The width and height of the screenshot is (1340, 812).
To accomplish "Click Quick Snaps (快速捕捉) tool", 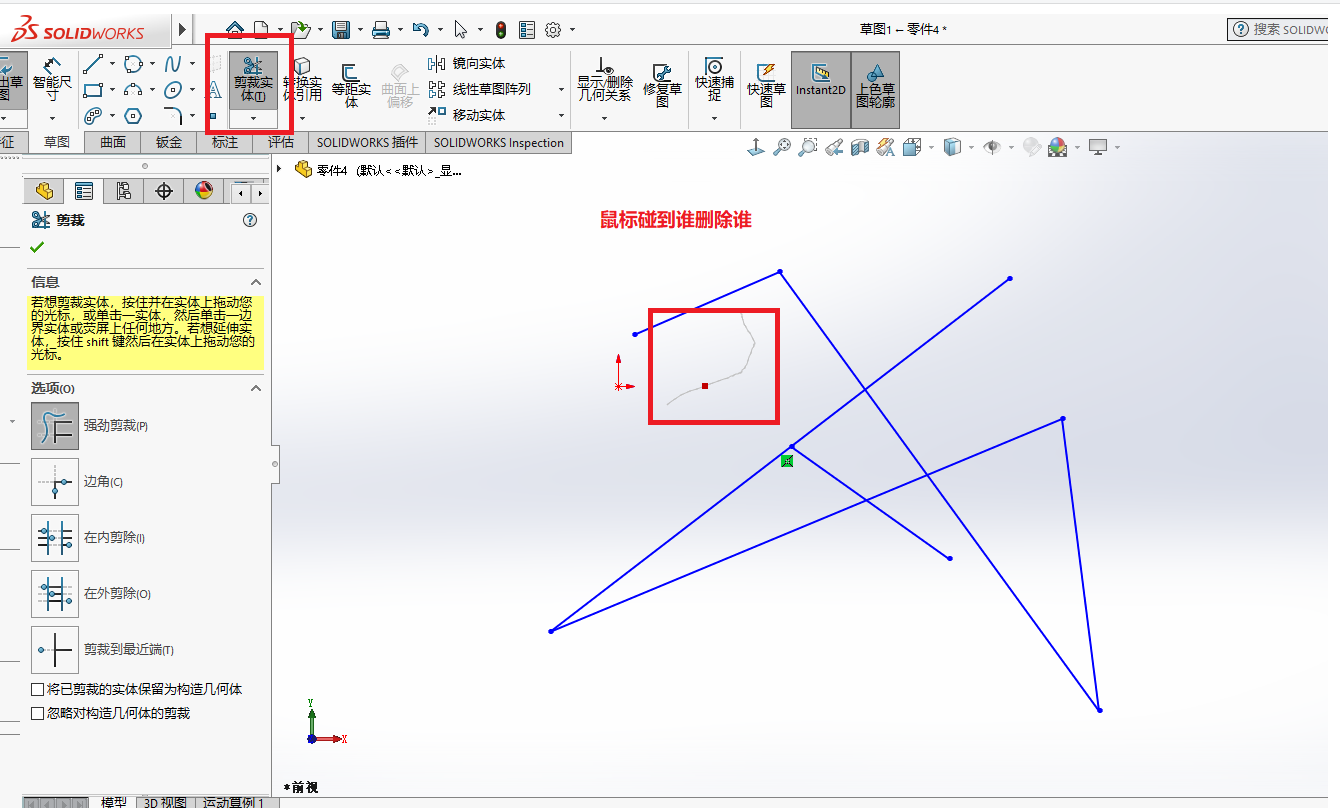I will pyautogui.click(x=714, y=80).
